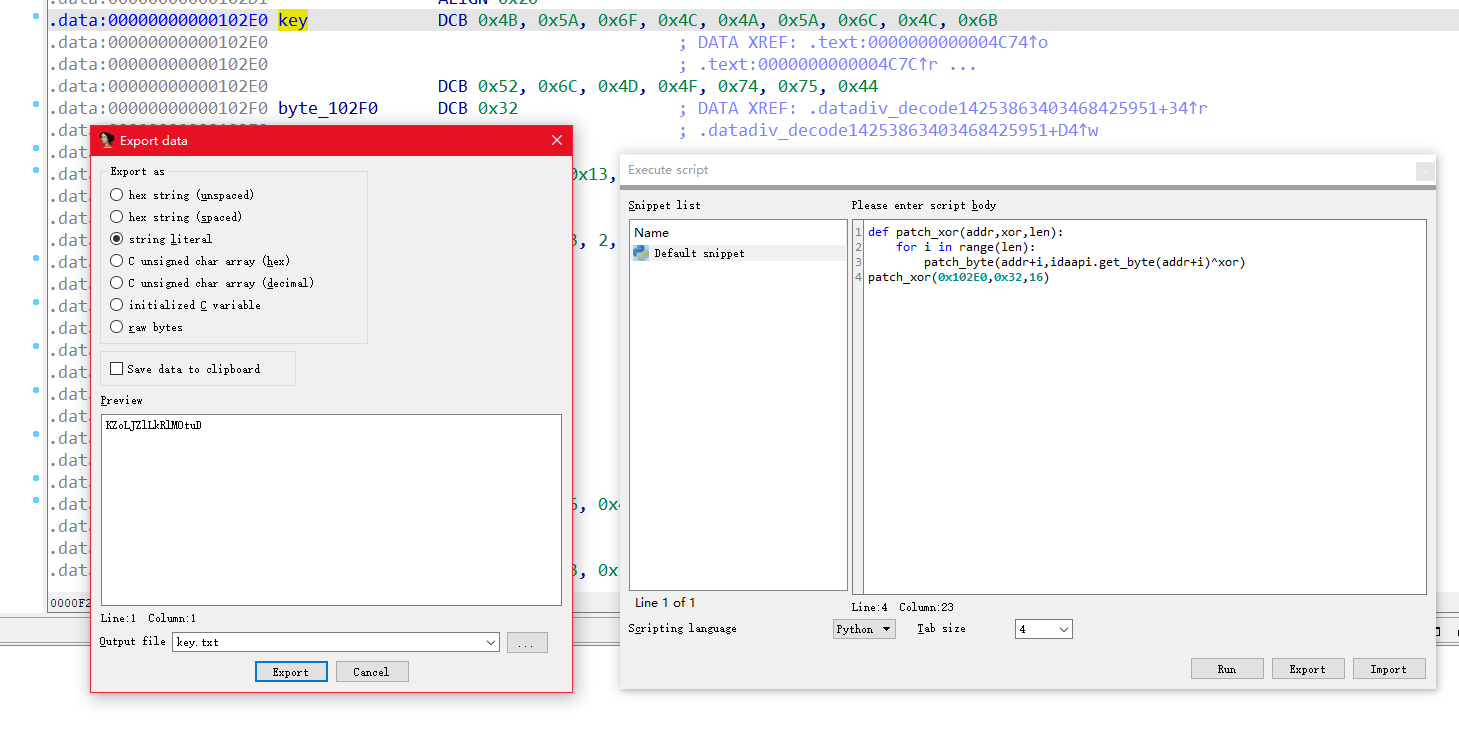The image size is (1459, 735).
Task: Click the highlighted 'key' label in disassembly
Action: [x=293, y=20]
